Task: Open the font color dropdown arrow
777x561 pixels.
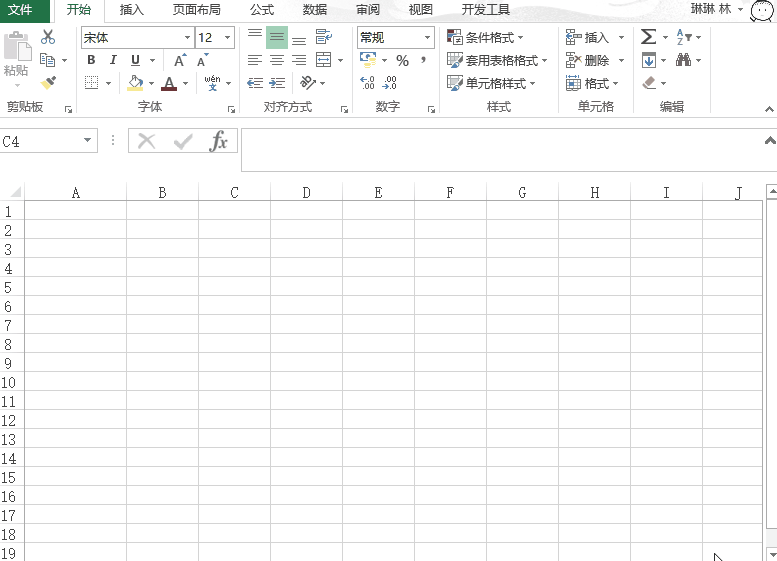Action: [186, 83]
